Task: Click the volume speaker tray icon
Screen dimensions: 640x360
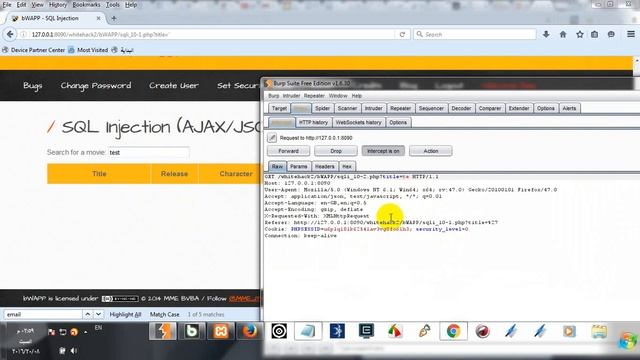Action: click(74, 351)
